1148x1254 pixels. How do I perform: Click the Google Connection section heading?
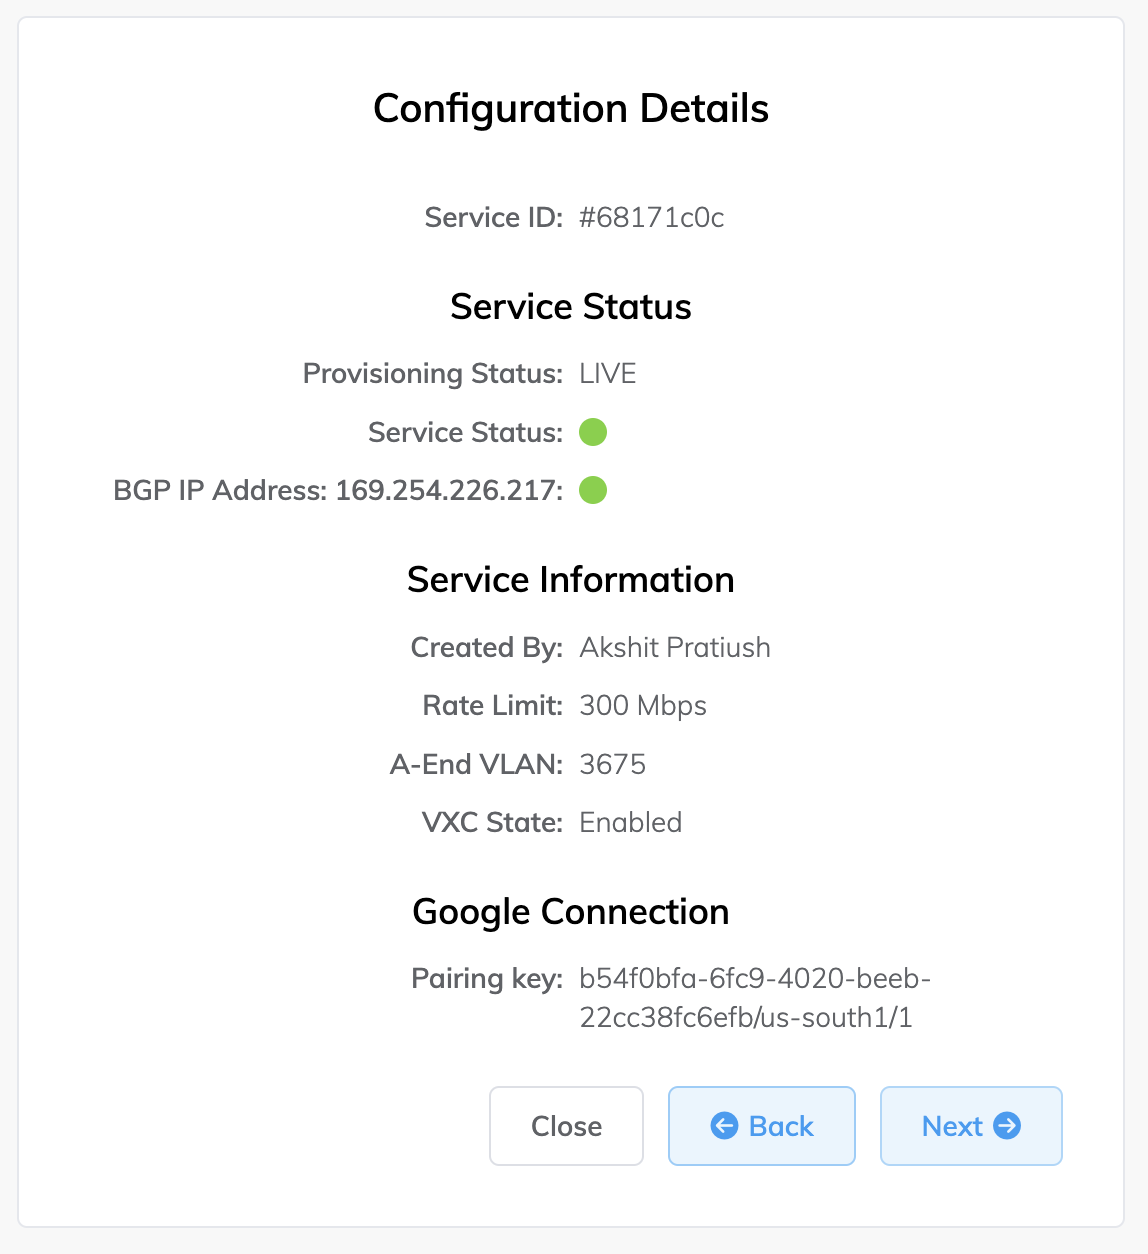pos(571,912)
